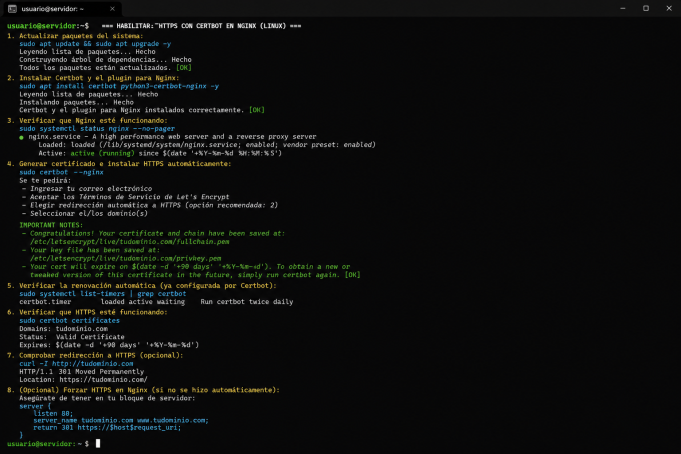The width and height of the screenshot is (681, 454).
Task: Maximize the terminal window
Action: [x=646, y=8]
